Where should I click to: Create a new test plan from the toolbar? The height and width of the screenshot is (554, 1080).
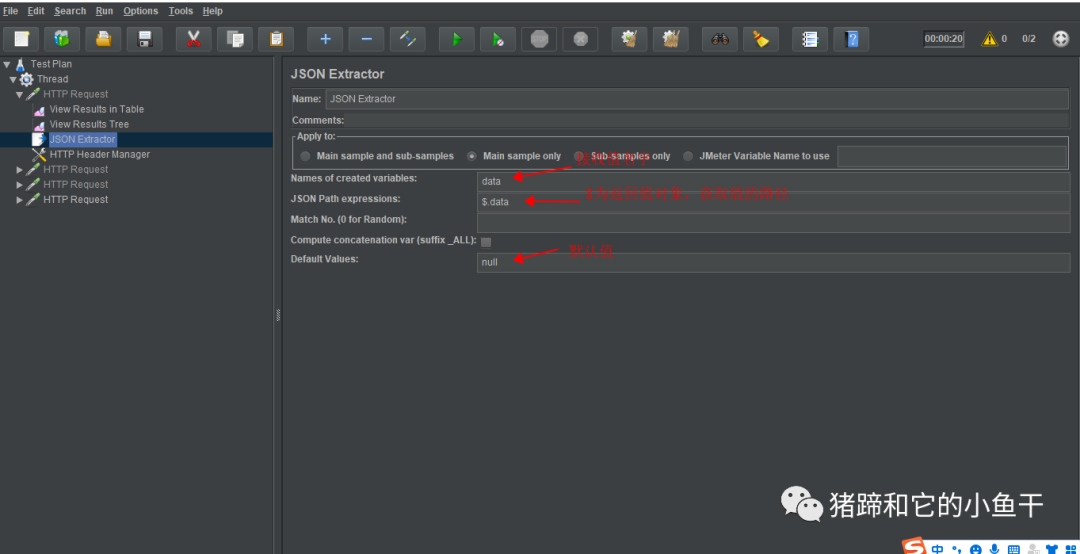pos(21,39)
